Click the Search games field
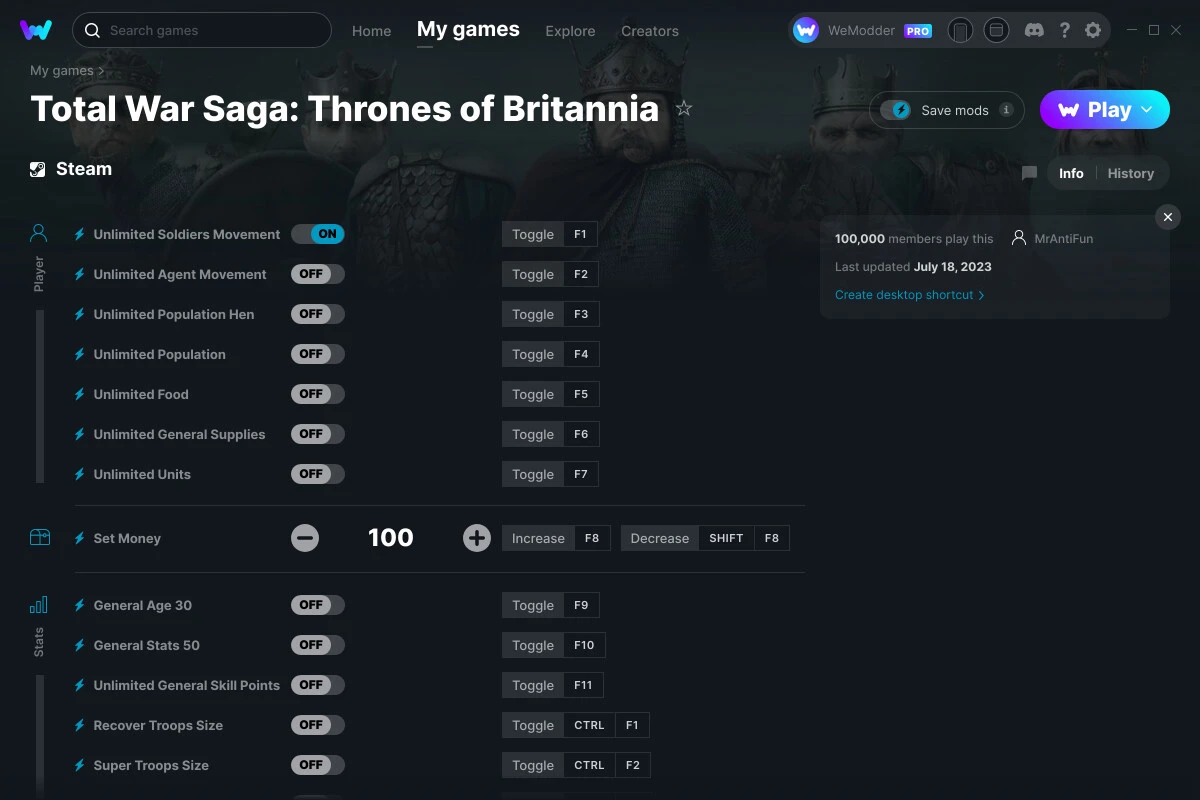 pos(200,30)
